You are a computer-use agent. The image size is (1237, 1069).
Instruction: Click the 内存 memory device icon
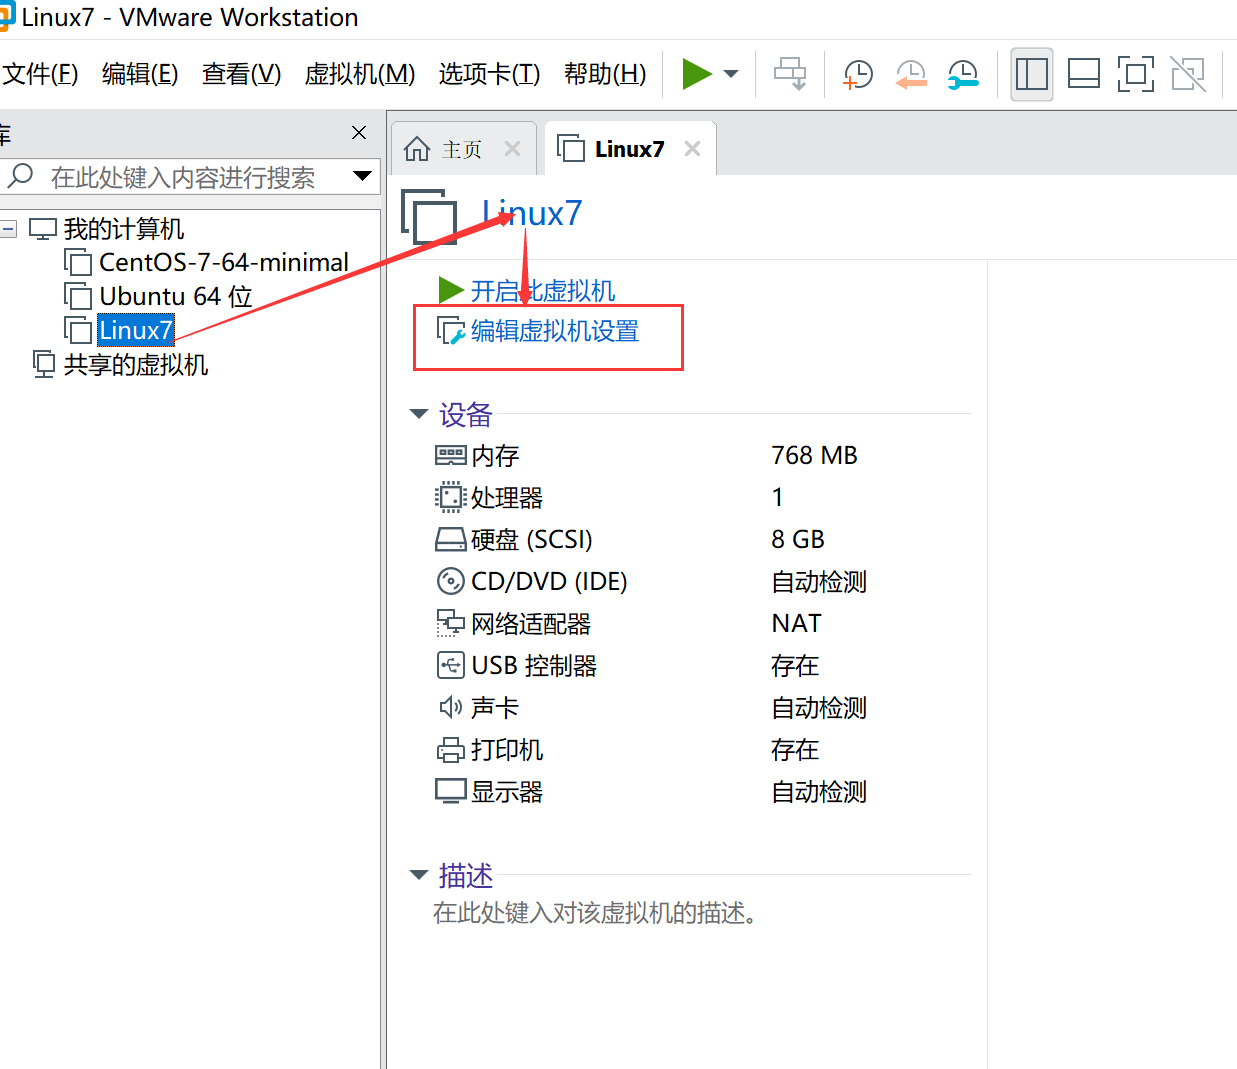tap(451, 456)
